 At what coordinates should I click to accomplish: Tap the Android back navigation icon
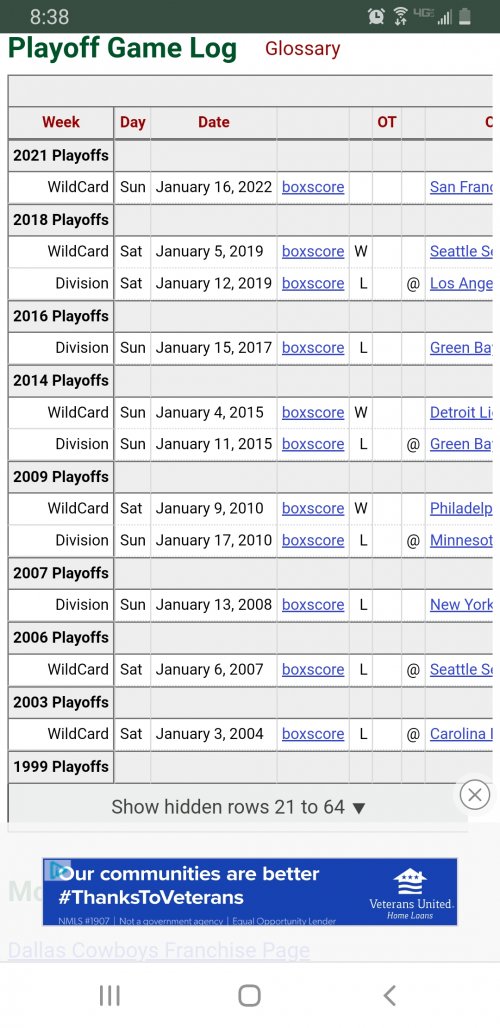click(389, 995)
